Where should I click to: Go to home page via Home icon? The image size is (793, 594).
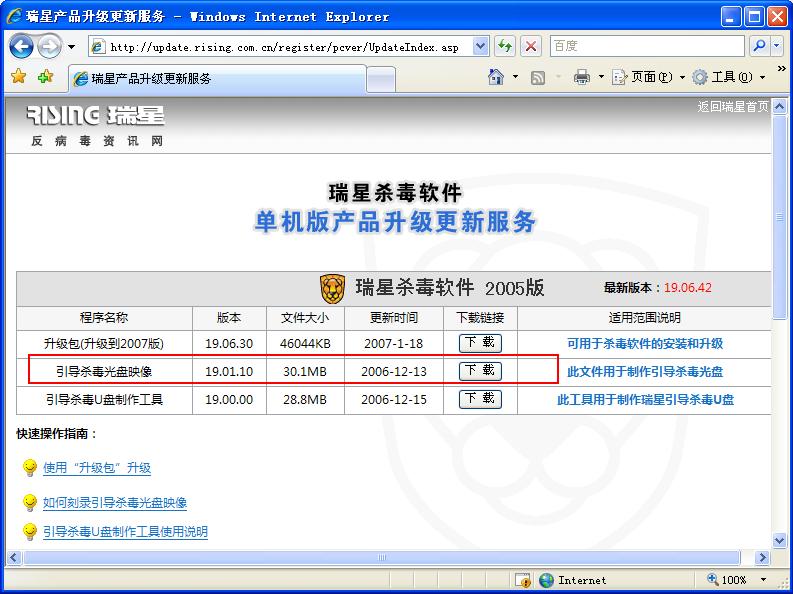496,77
